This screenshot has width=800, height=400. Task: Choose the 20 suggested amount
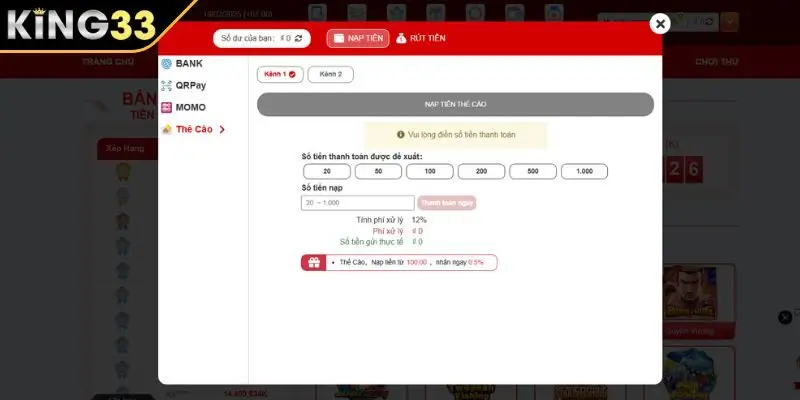point(327,172)
